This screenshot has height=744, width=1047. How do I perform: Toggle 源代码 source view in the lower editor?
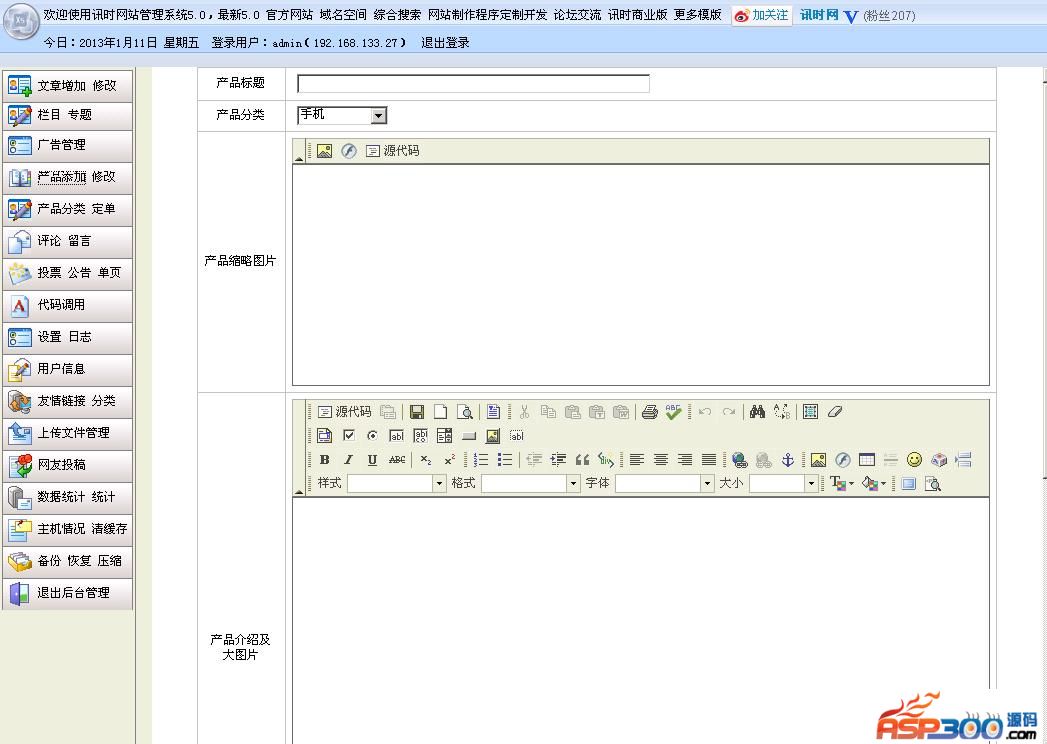point(344,412)
